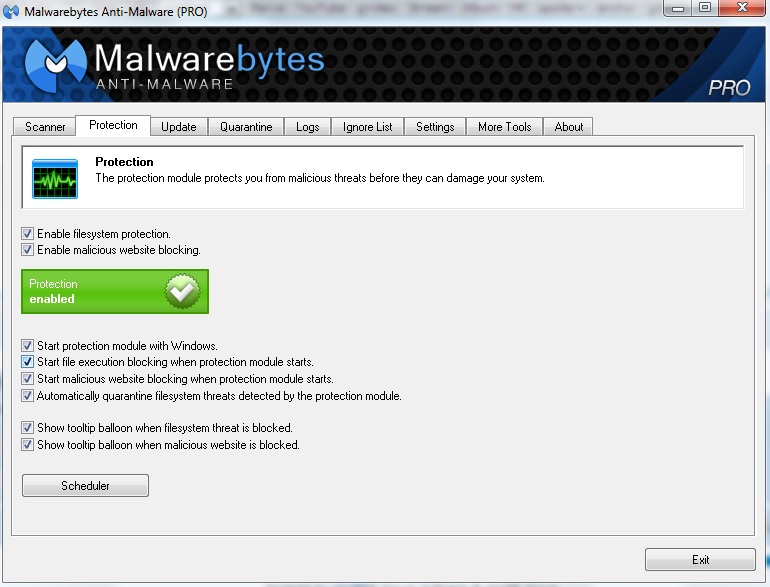The height and width of the screenshot is (587, 770).
Task: Click the PRO badge in the banner
Action: (x=729, y=88)
